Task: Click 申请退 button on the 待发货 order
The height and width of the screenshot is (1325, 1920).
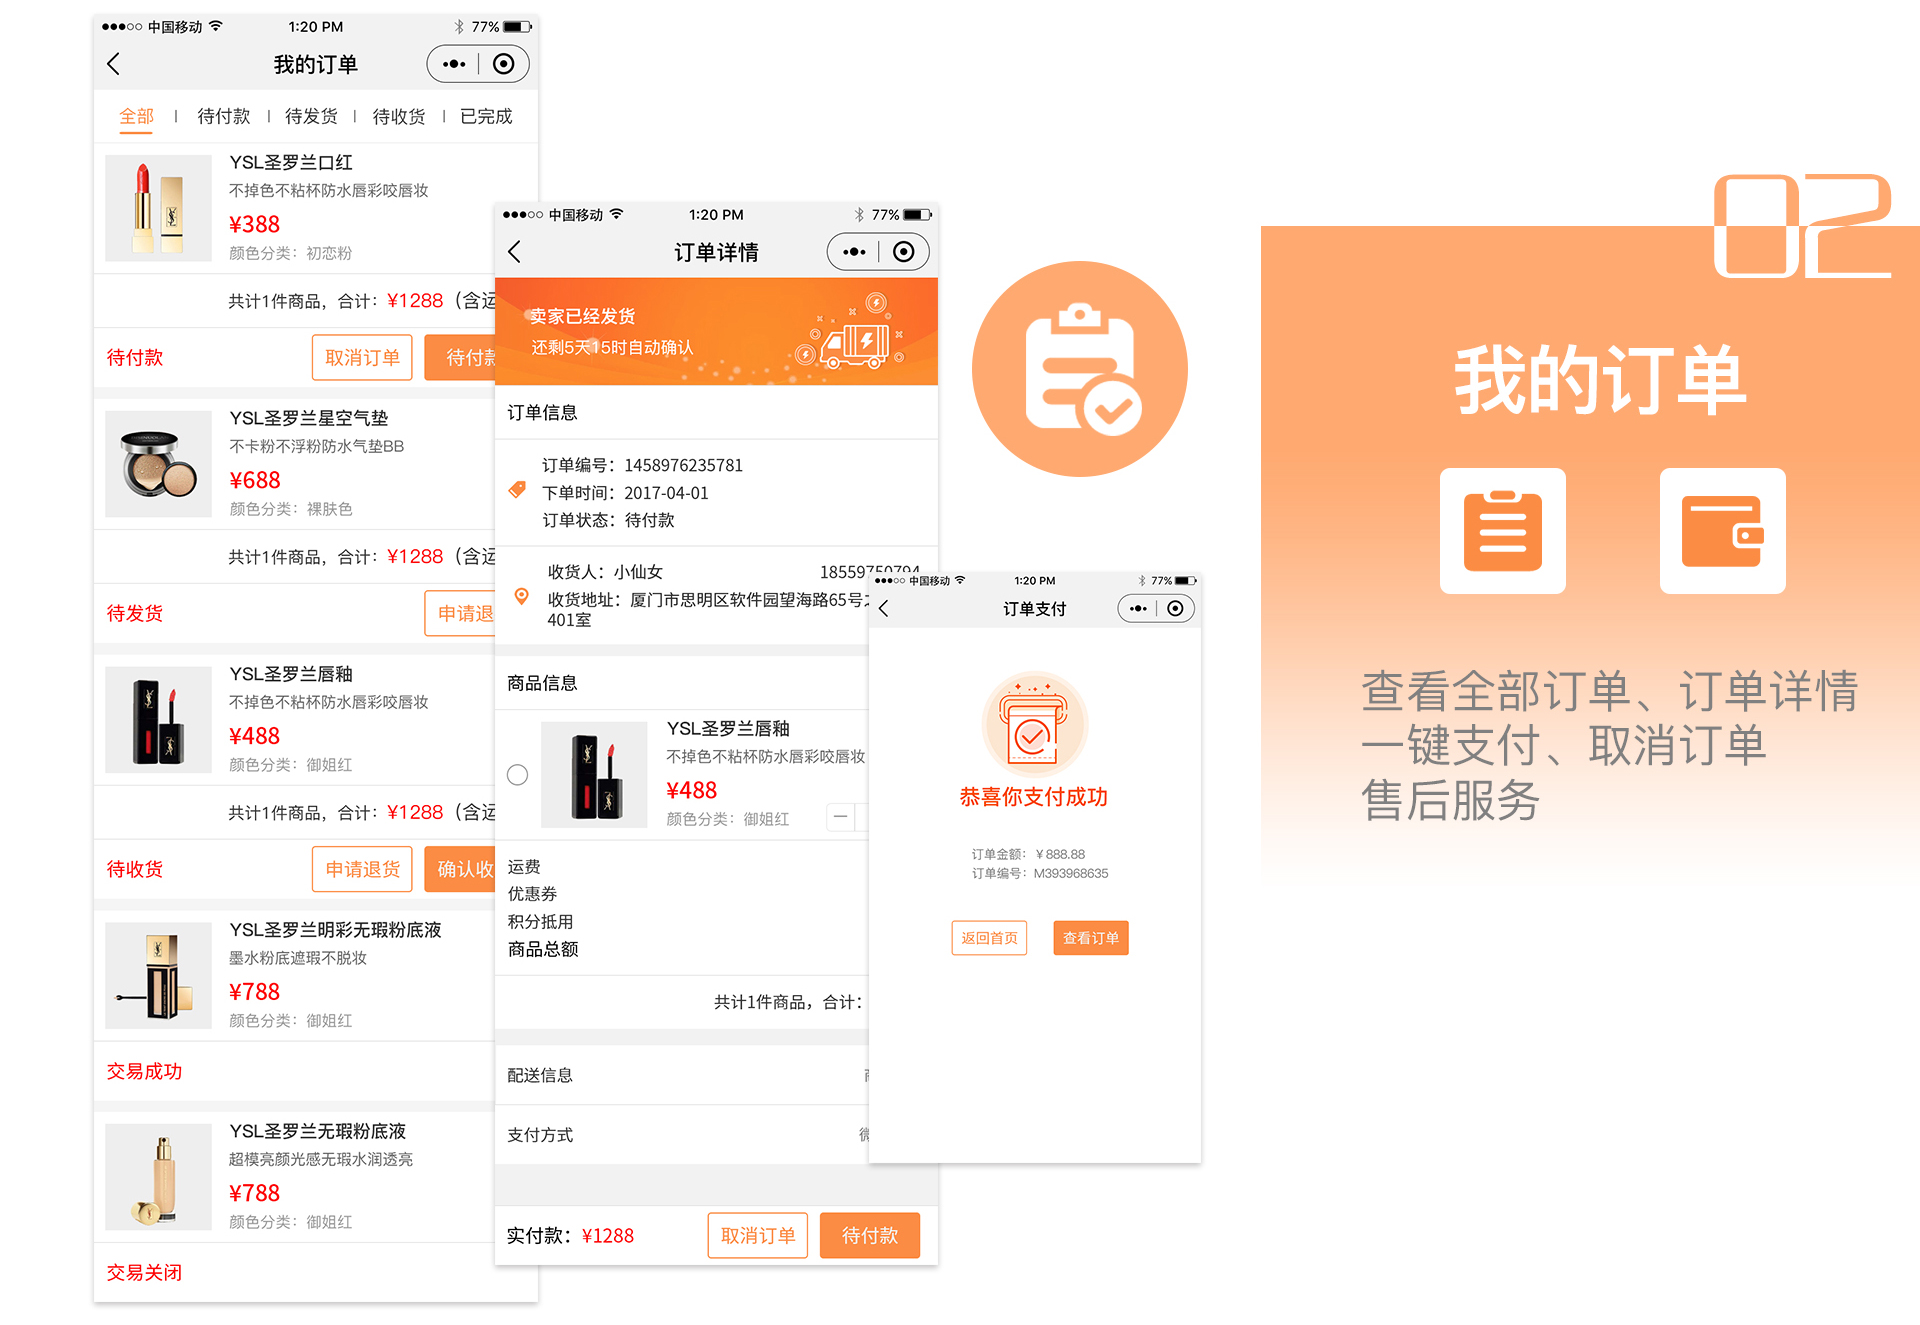Action: (x=460, y=613)
